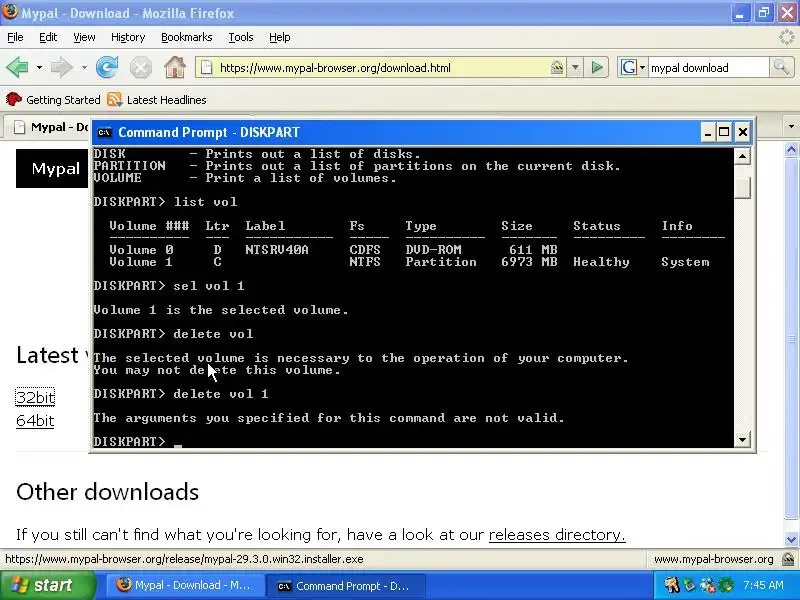
Task: Click the Command Prompt scroll down arrow
Action: [x=742, y=439]
